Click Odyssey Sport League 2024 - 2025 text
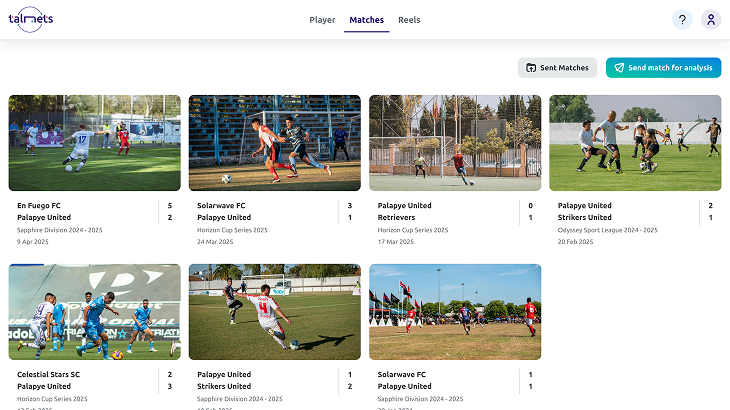This screenshot has width=730, height=410. point(608,230)
